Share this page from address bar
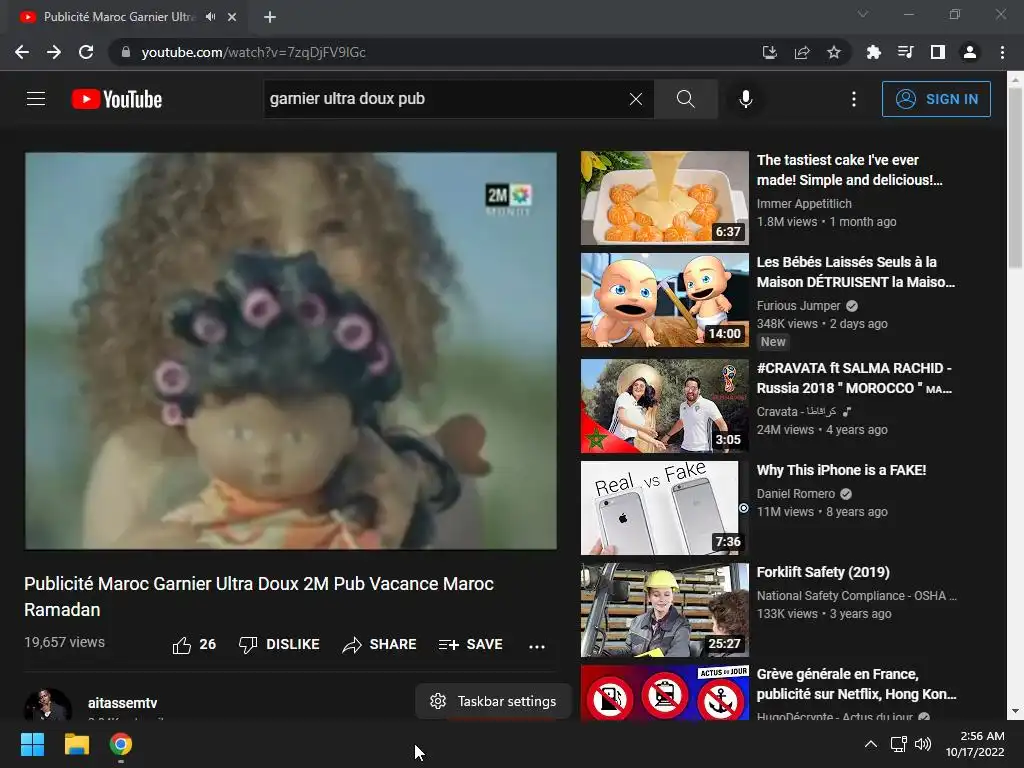Image resolution: width=1024 pixels, height=768 pixels. point(801,52)
